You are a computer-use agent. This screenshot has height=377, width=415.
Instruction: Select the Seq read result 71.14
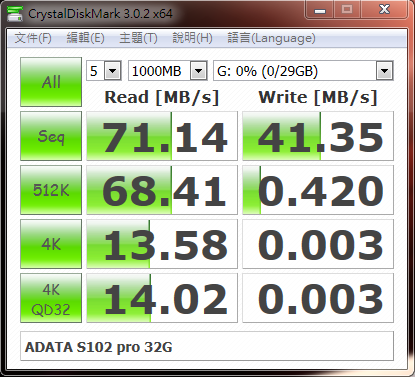coord(162,136)
